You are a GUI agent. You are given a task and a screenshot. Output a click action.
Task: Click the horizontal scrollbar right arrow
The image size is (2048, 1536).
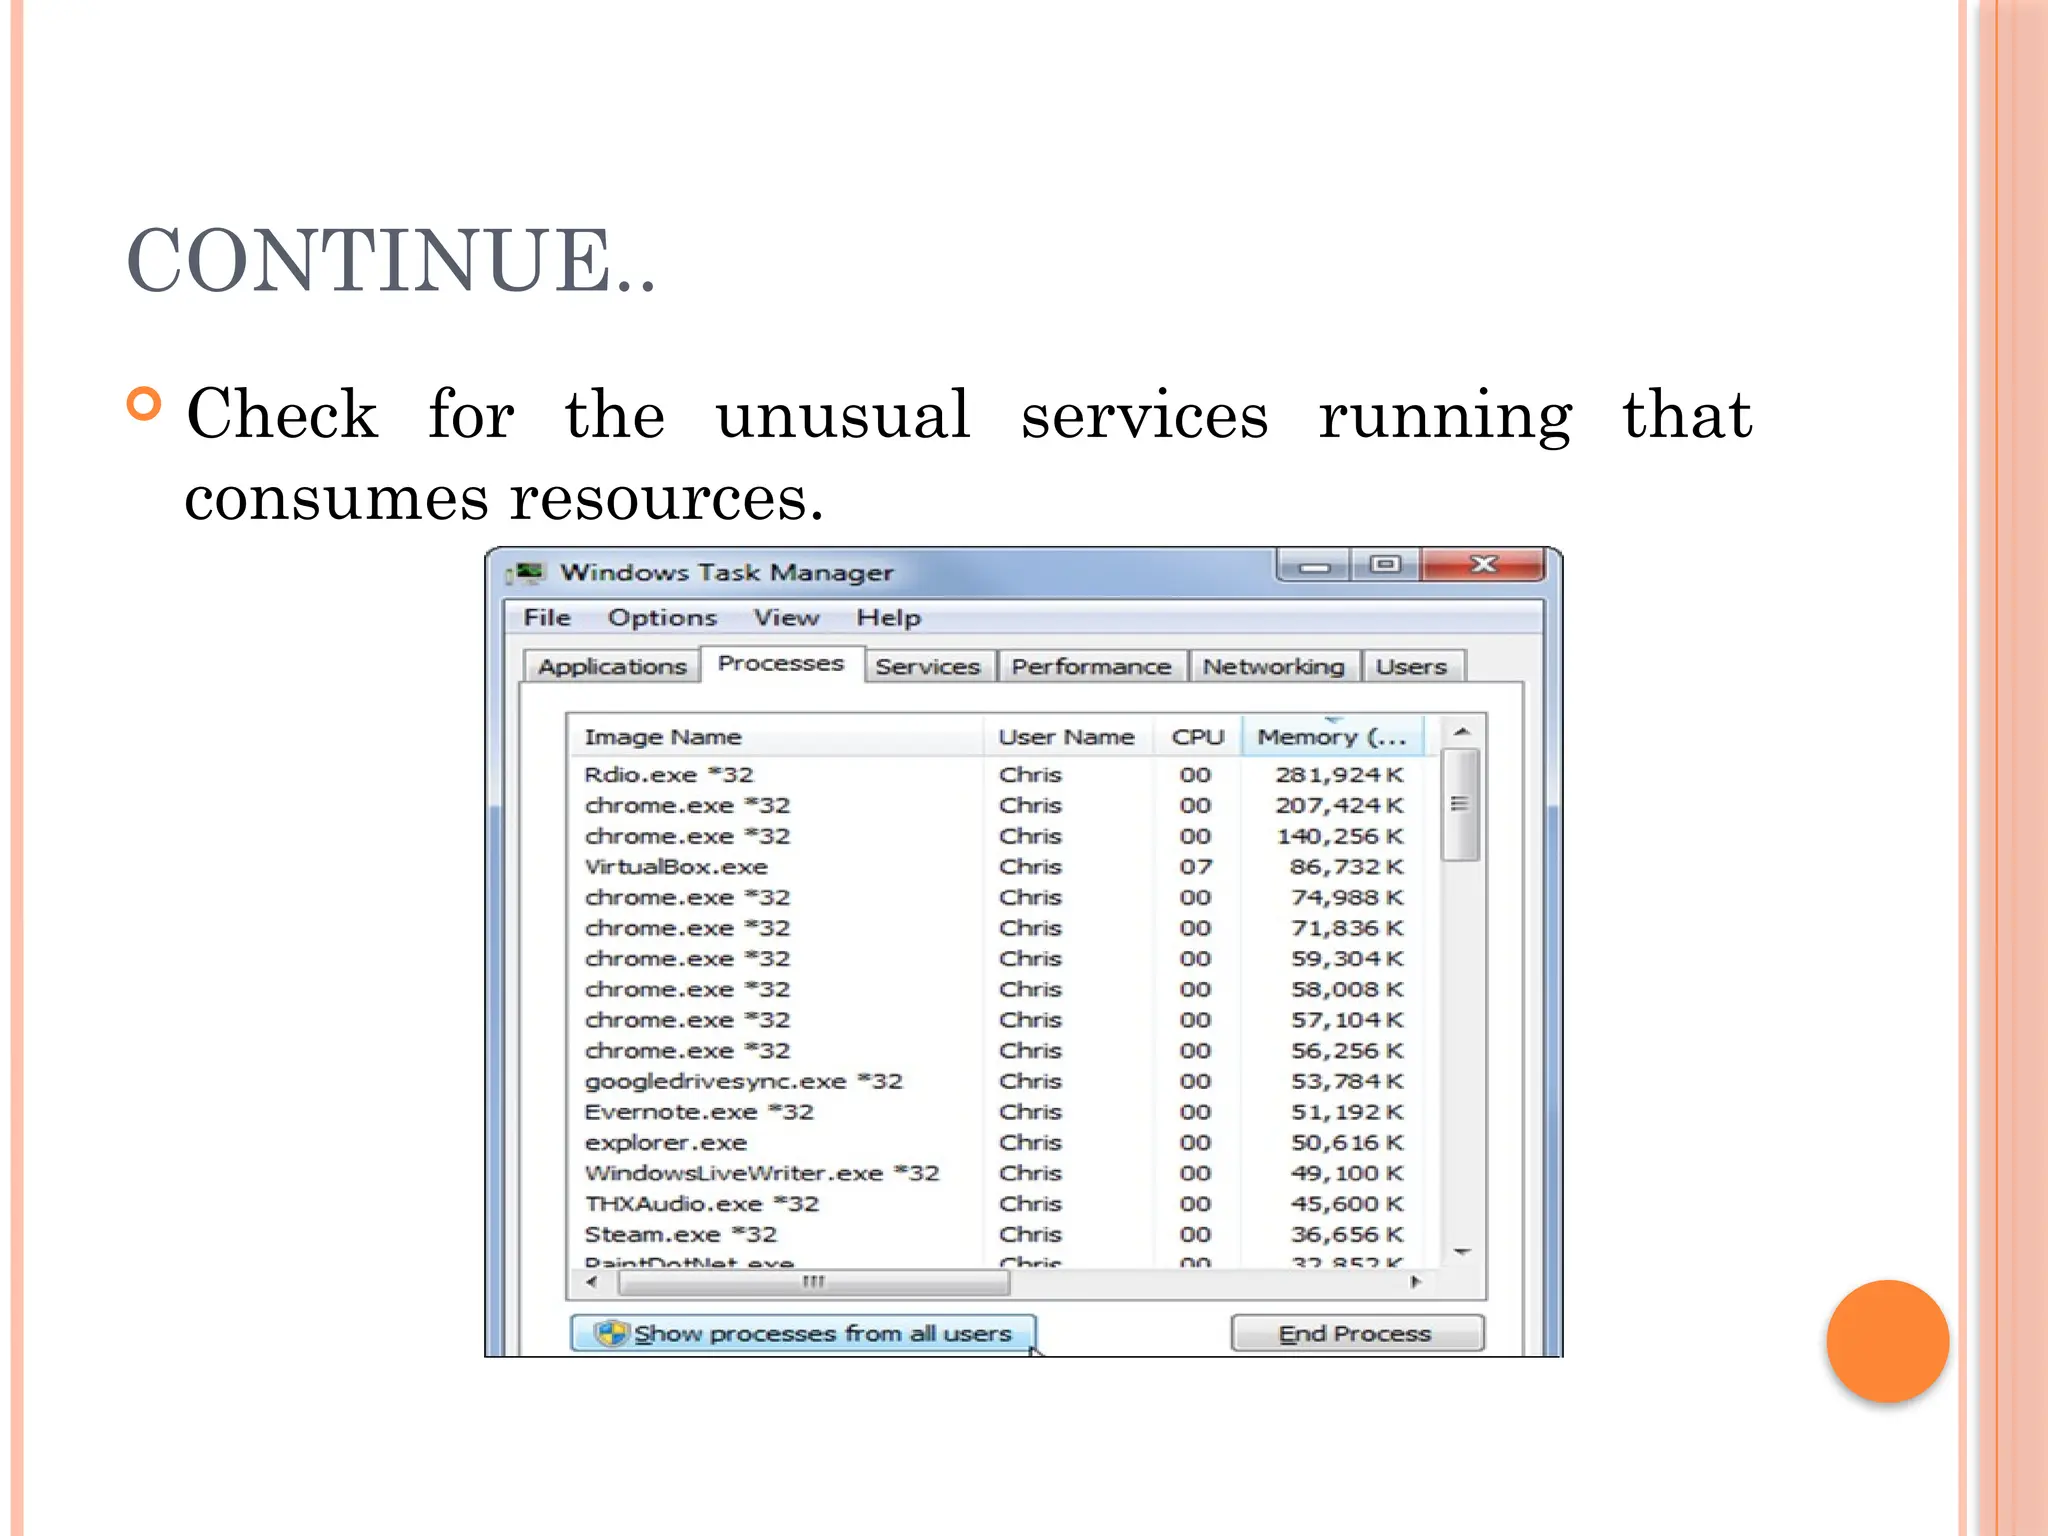pos(1415,1282)
